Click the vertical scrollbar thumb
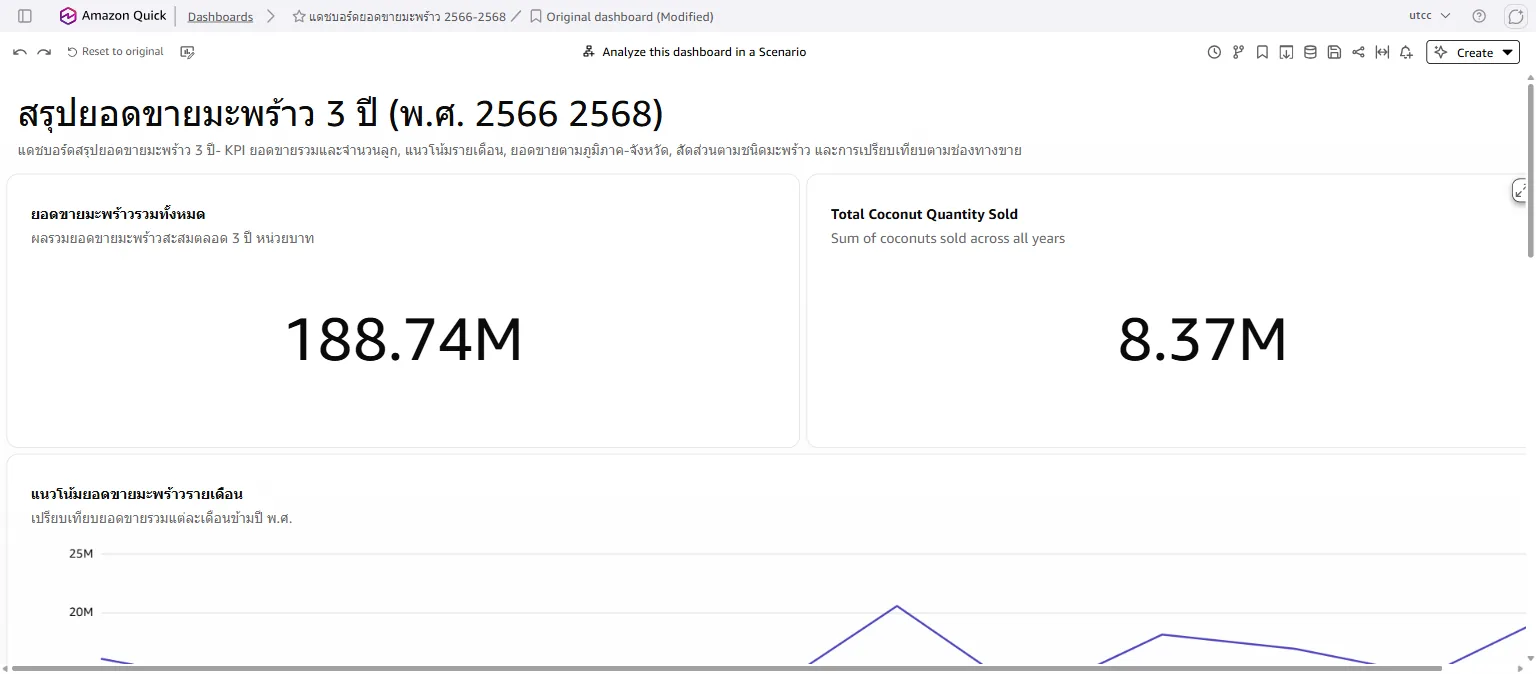The image size is (1536, 674). (x=1530, y=170)
